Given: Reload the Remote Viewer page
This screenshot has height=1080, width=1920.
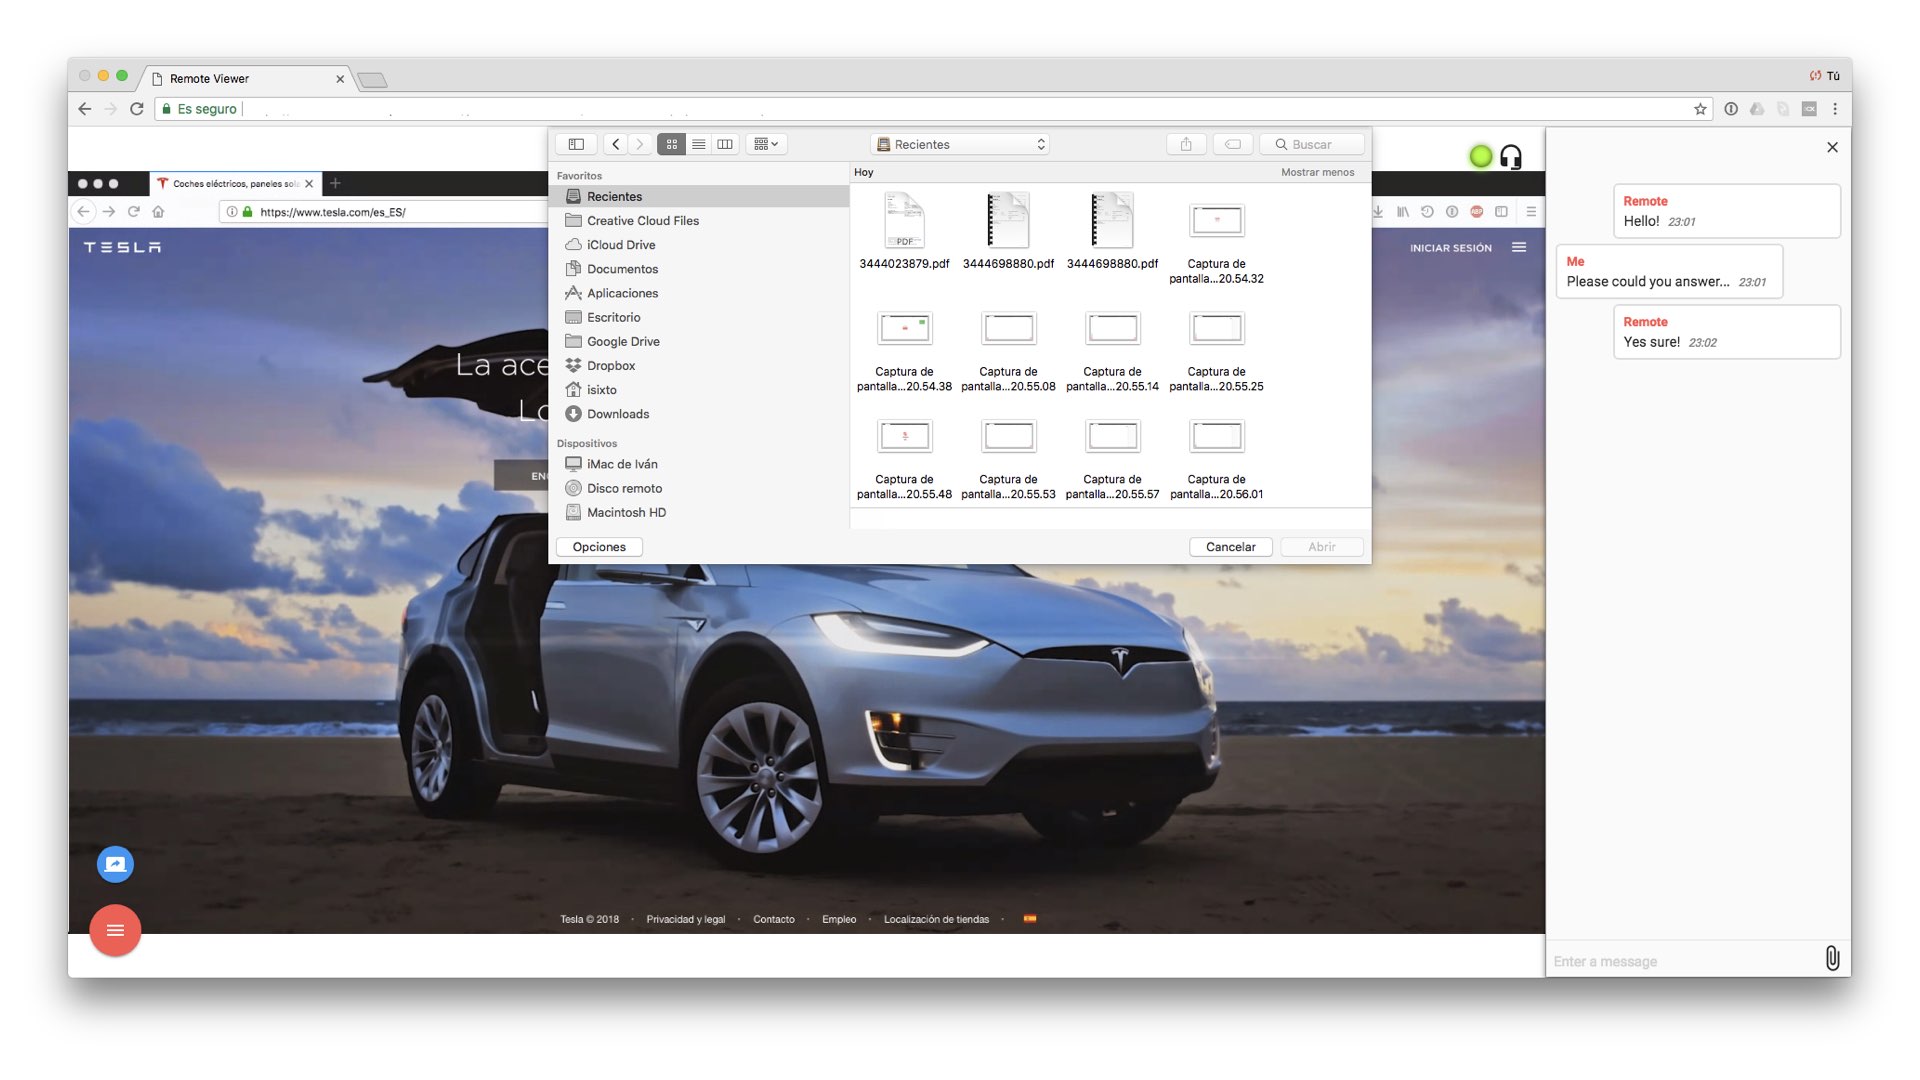Looking at the screenshot, I should point(137,109).
